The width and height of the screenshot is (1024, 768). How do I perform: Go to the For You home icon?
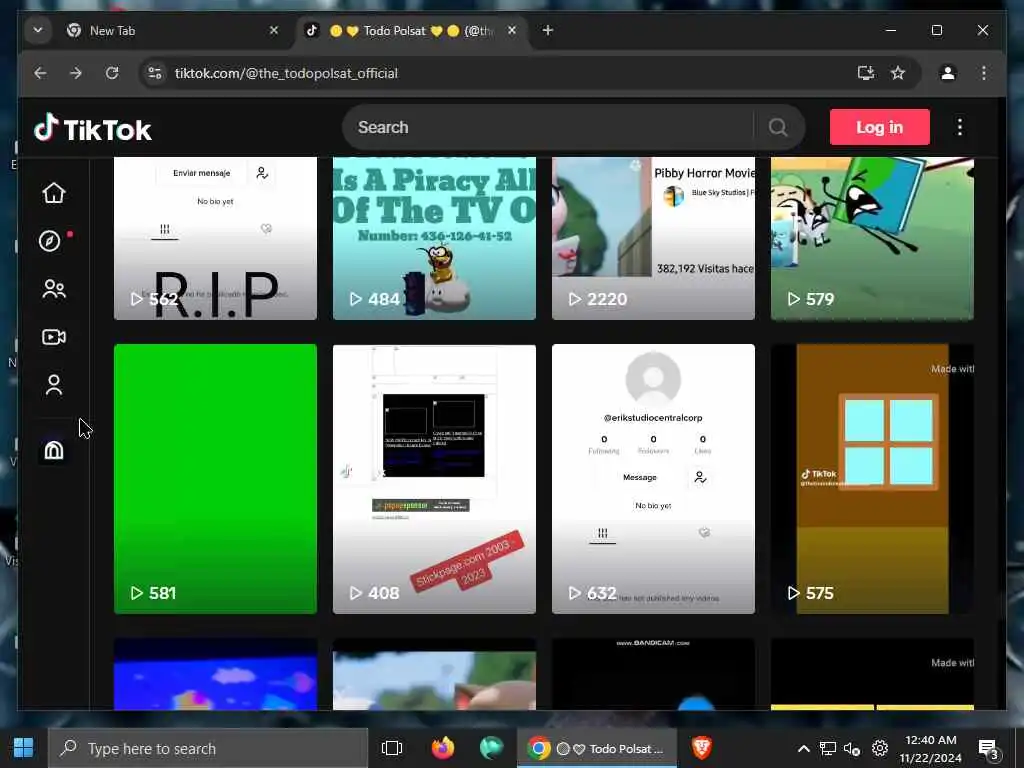[54, 193]
